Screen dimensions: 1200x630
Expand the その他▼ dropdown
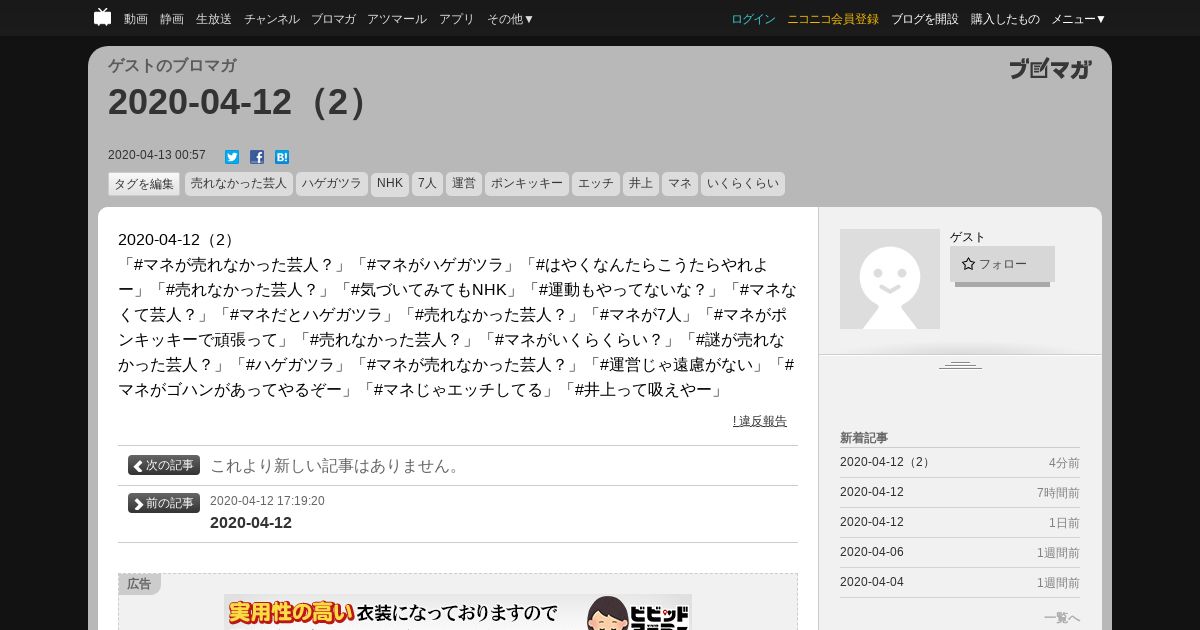511,19
